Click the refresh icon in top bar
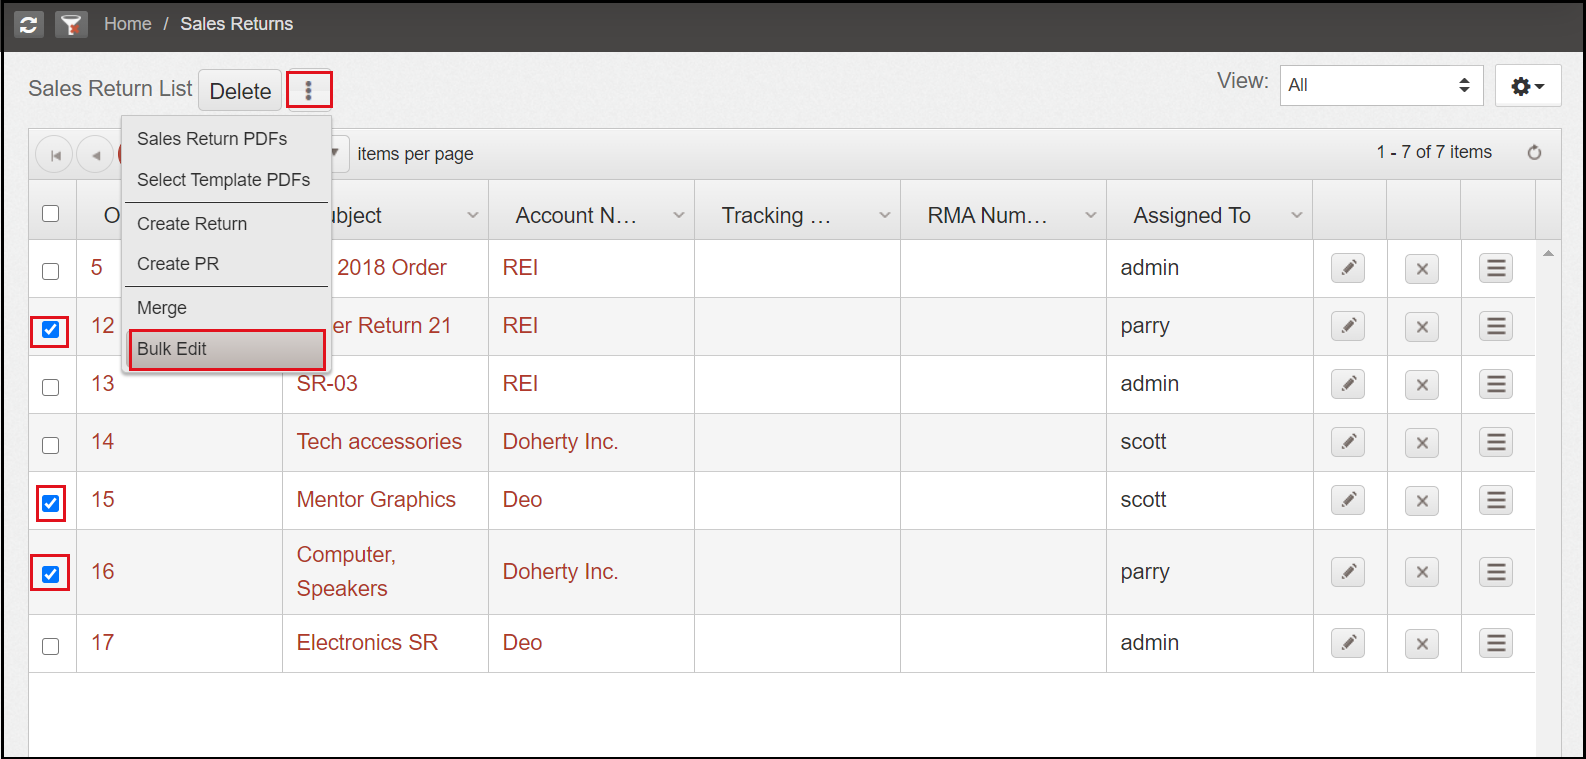 [29, 24]
